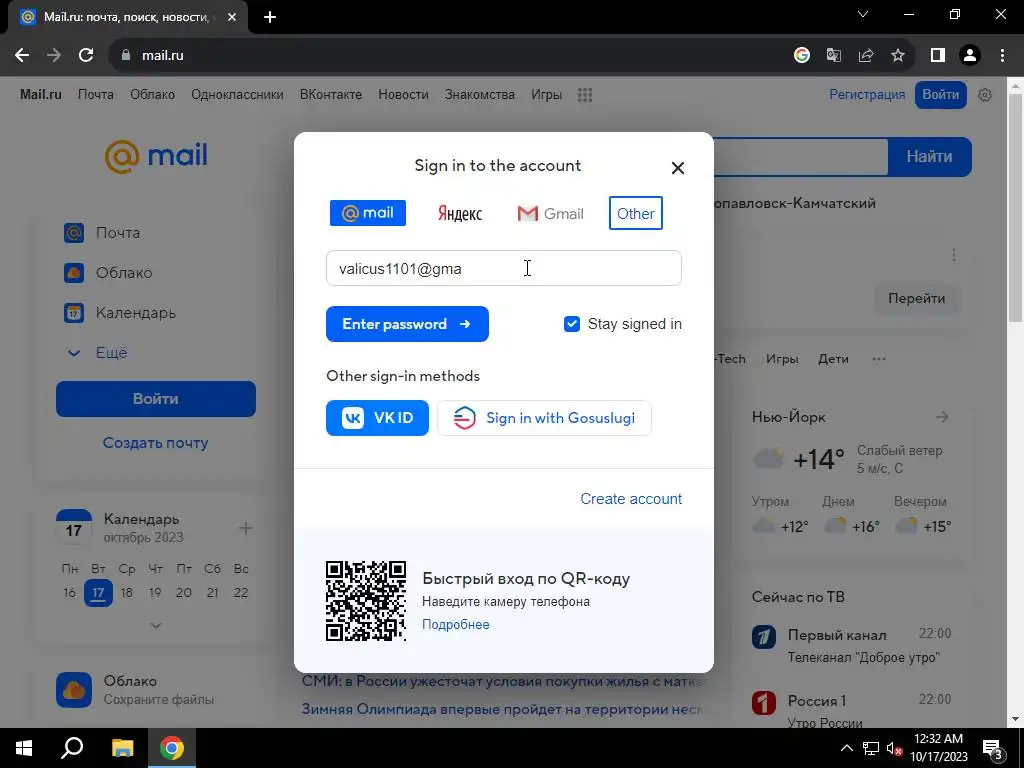The width and height of the screenshot is (1024, 768).
Task: Open Почта in top navigation
Action: pos(96,95)
